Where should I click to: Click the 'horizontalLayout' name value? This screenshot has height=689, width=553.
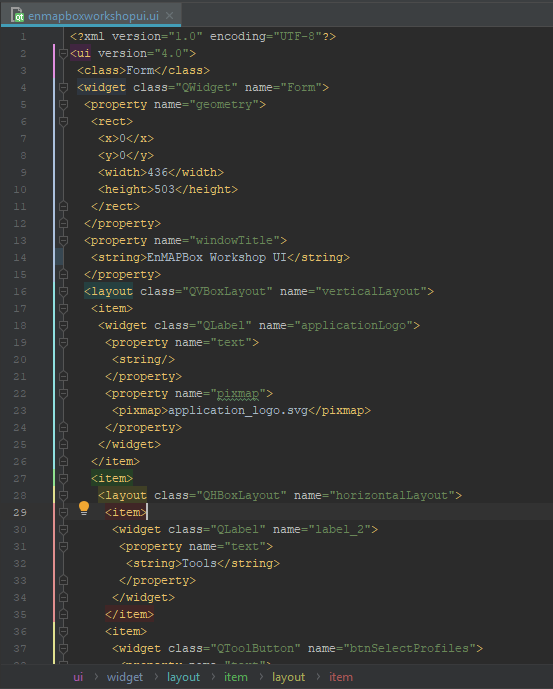click(x=392, y=496)
